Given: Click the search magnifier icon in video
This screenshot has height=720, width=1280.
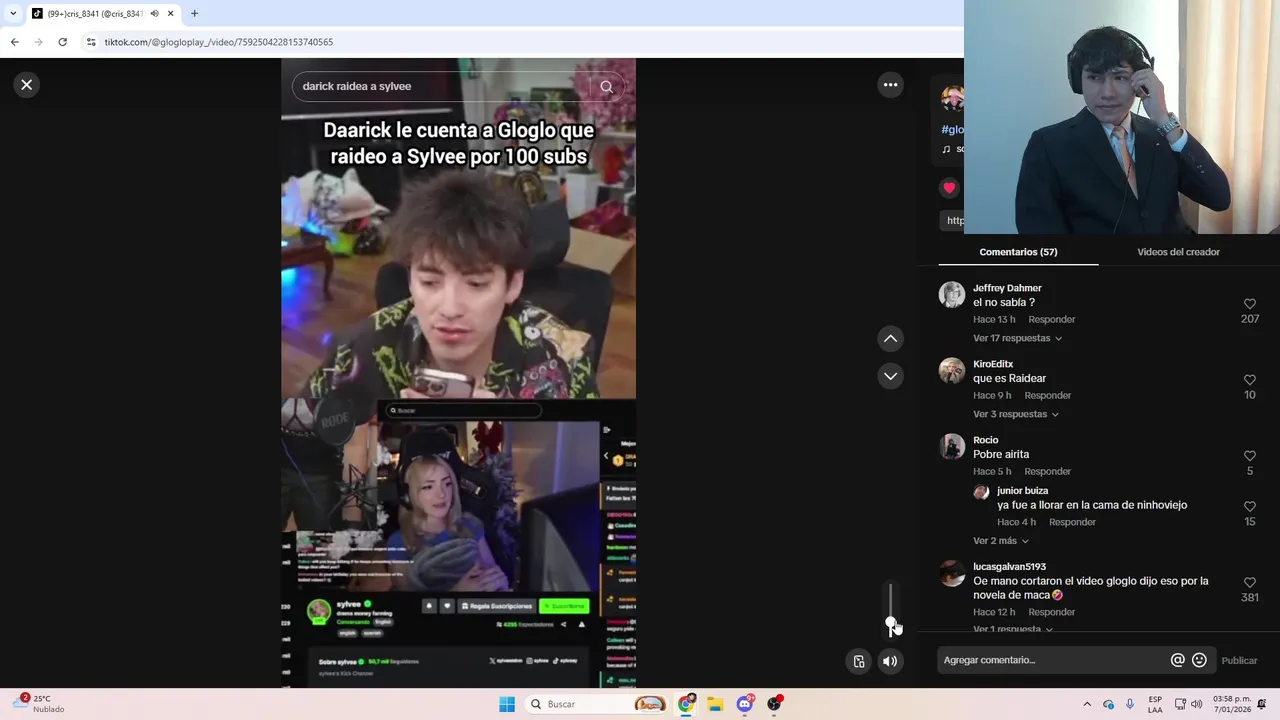Looking at the screenshot, I should coord(606,86).
